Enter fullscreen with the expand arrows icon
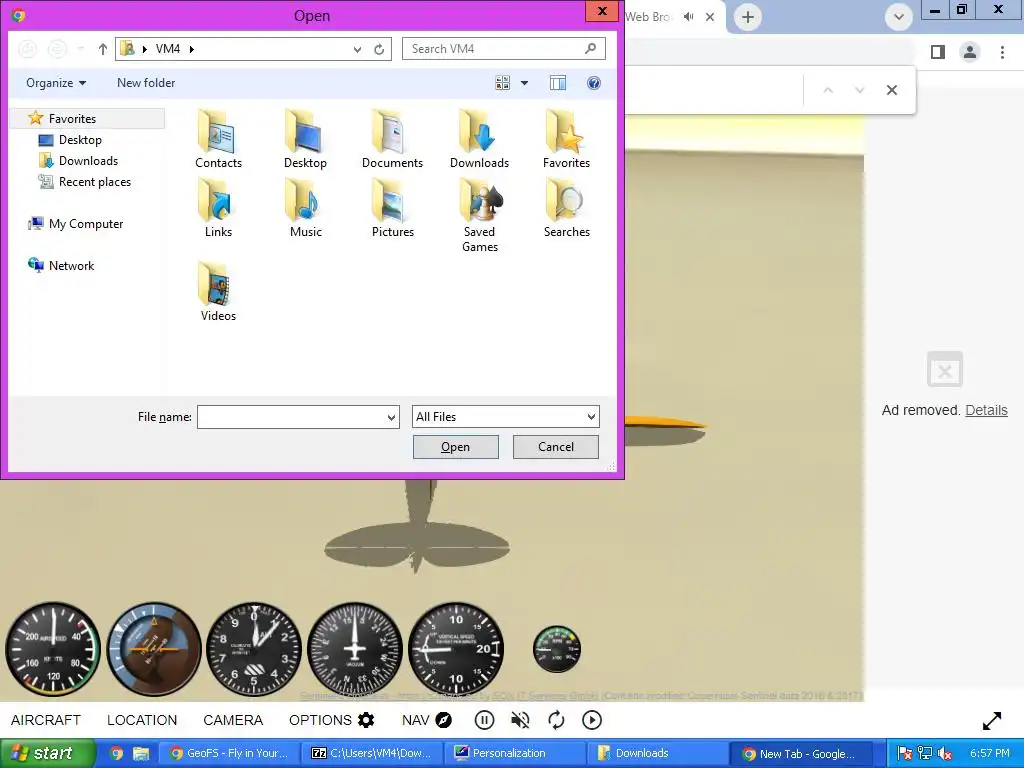Screen dimensions: 1024x768 click(992, 720)
